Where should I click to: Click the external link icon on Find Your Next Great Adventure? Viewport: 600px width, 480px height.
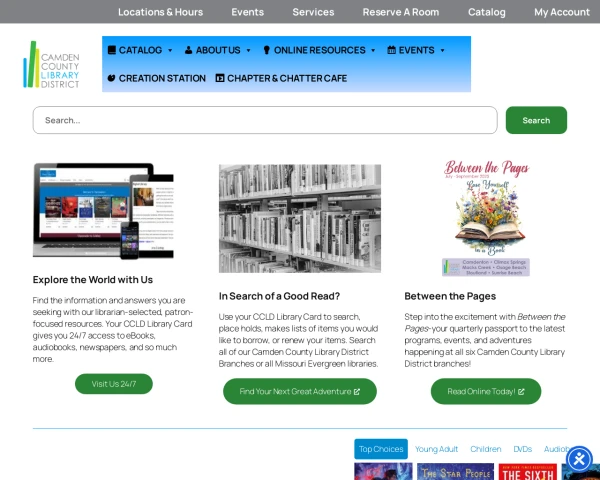pos(357,392)
